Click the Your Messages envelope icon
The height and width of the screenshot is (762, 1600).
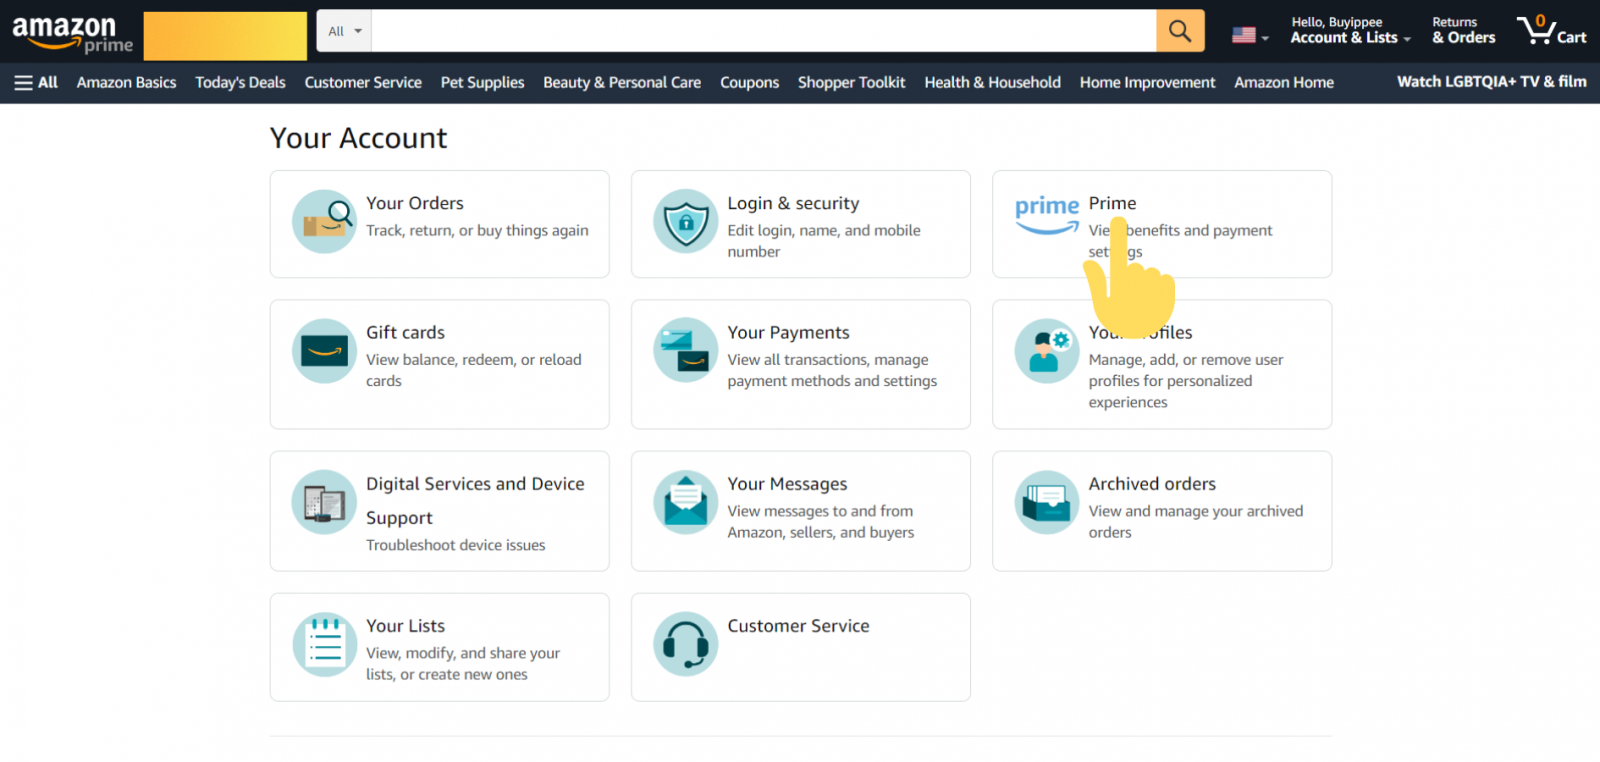point(686,502)
